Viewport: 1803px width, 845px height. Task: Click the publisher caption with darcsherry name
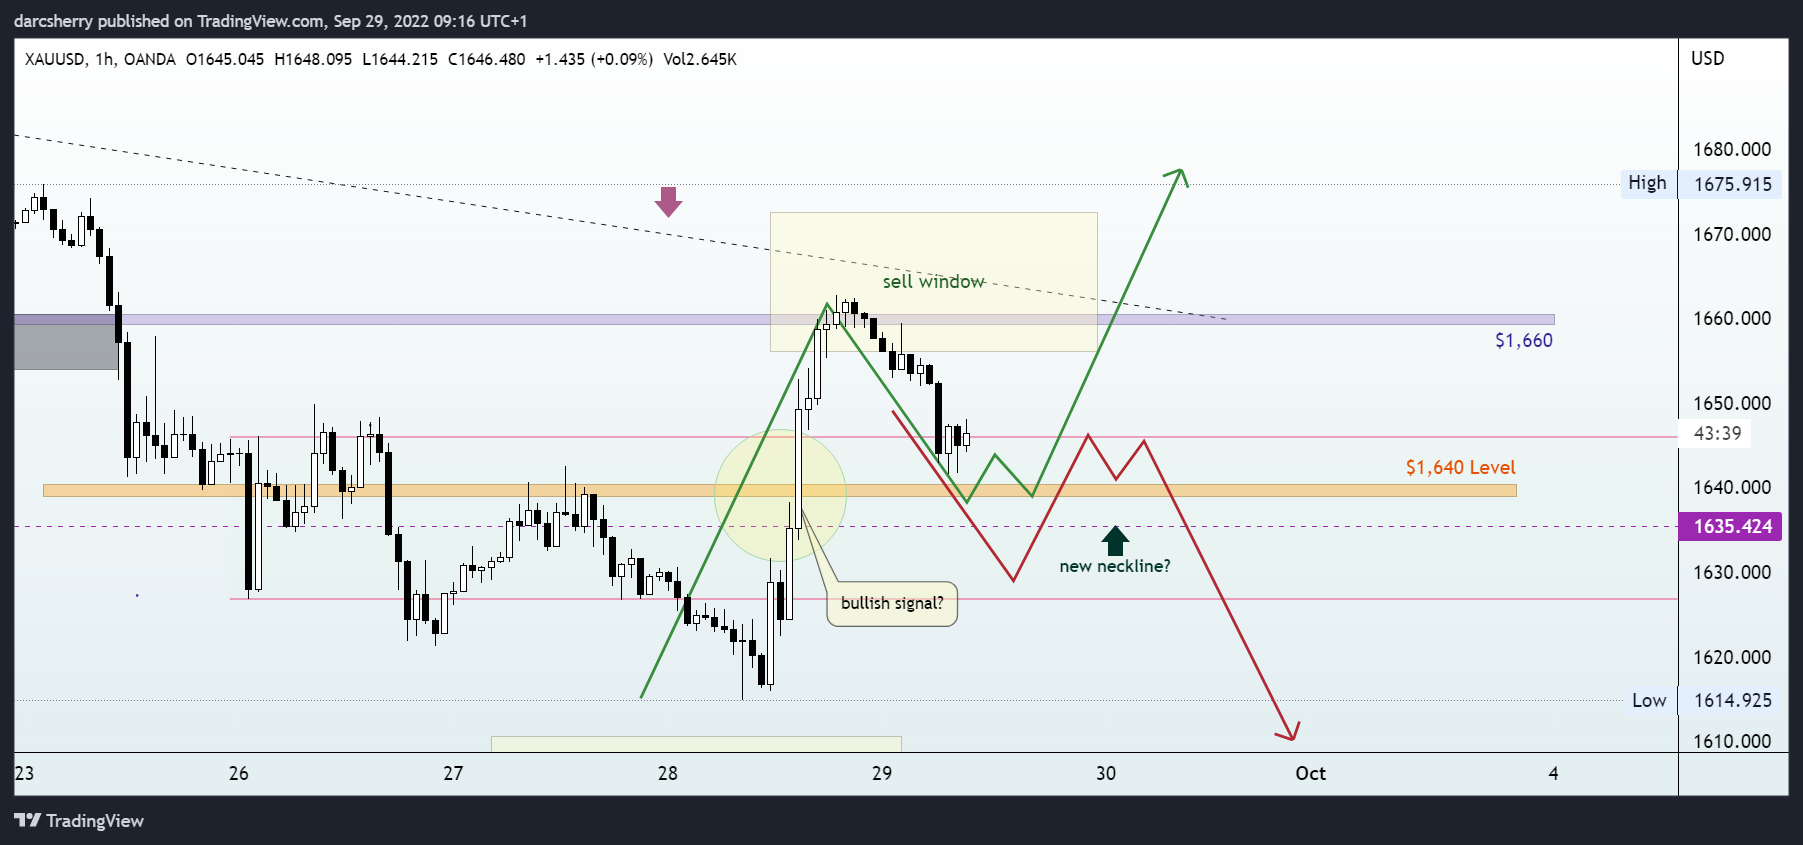pos(270,21)
